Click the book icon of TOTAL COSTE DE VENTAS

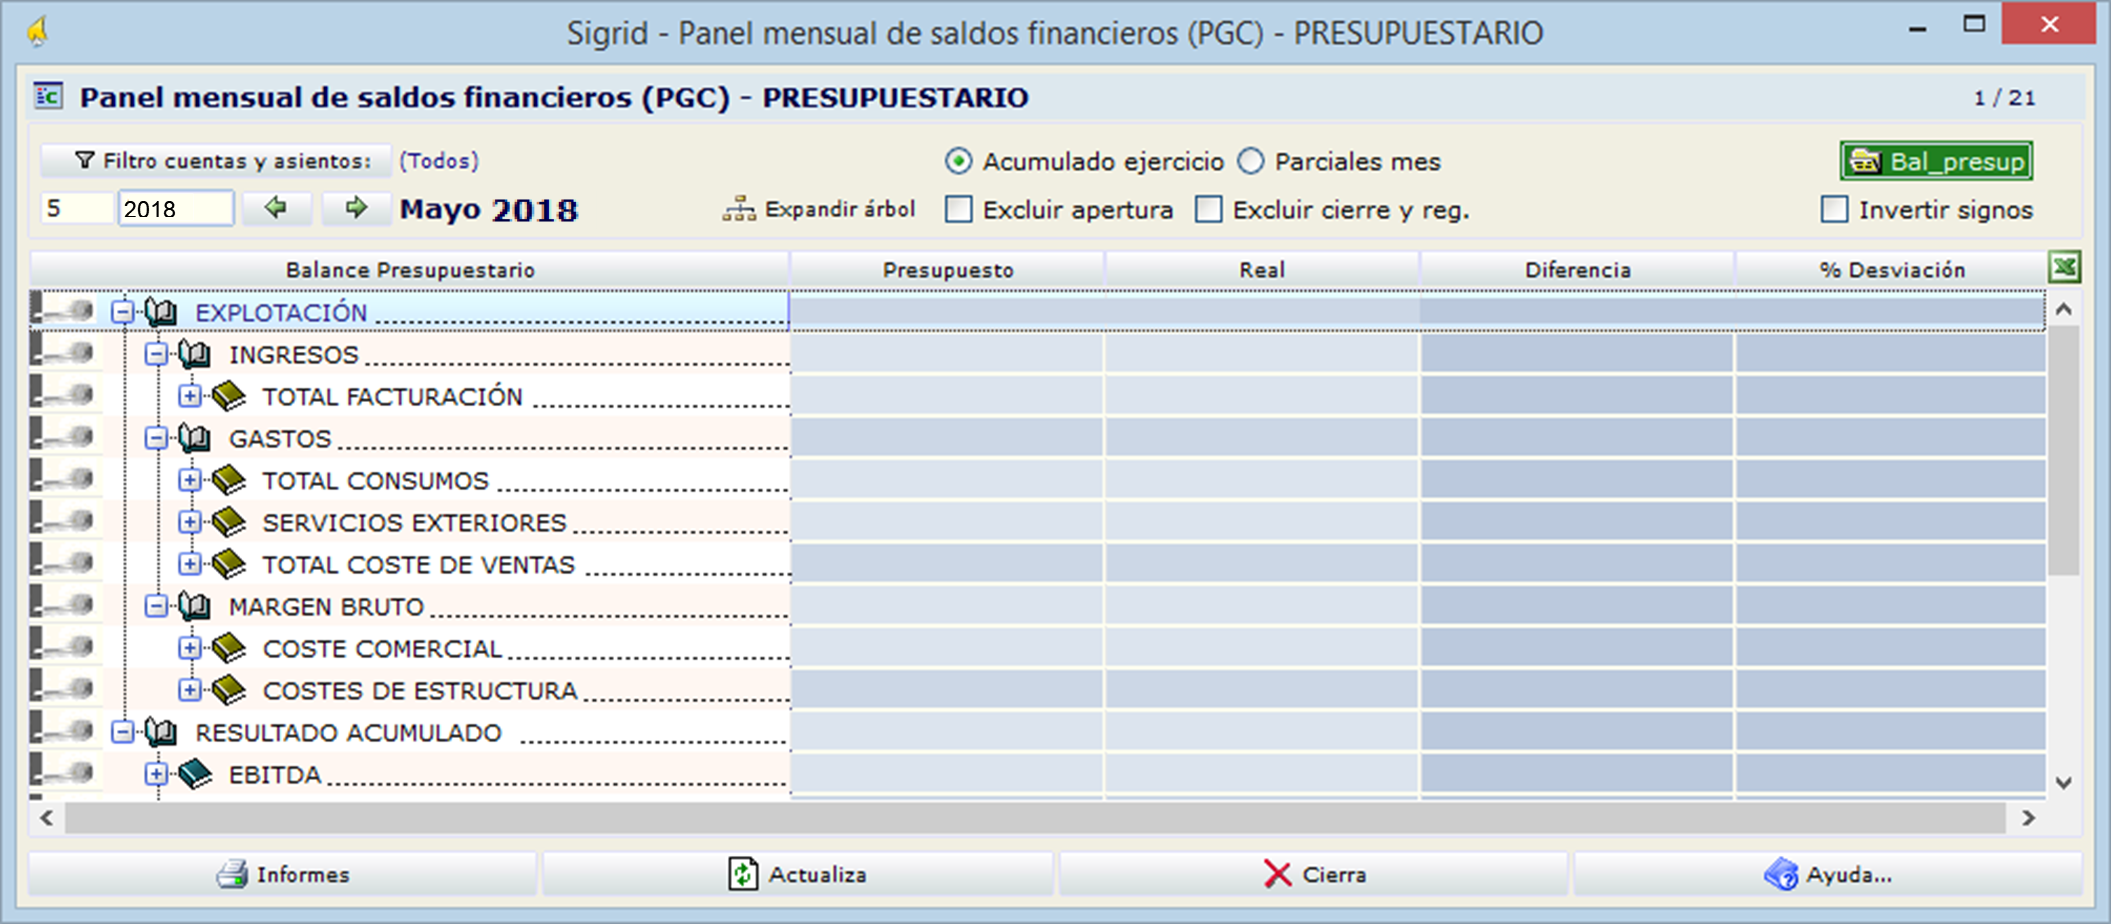click(229, 564)
